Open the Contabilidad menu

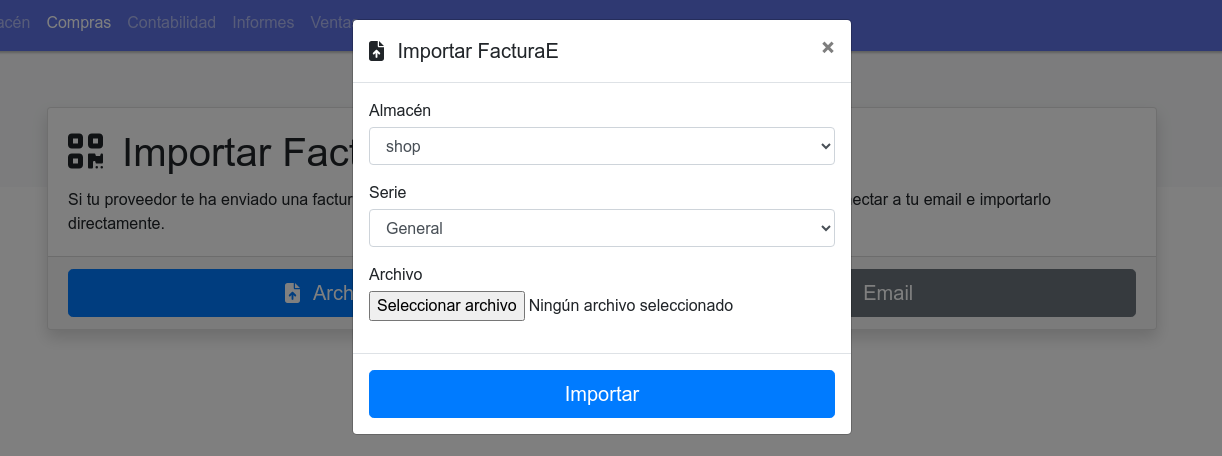pyautogui.click(x=171, y=22)
